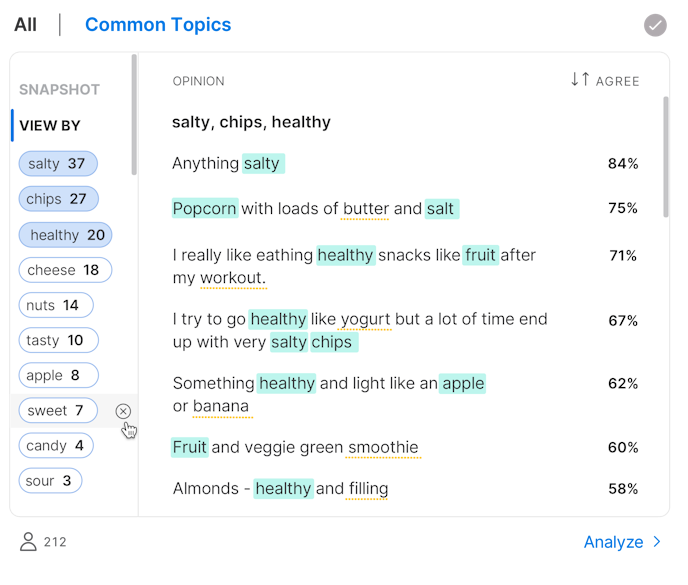
Task: Deselect the chips 27 topic chip
Action: point(58,199)
